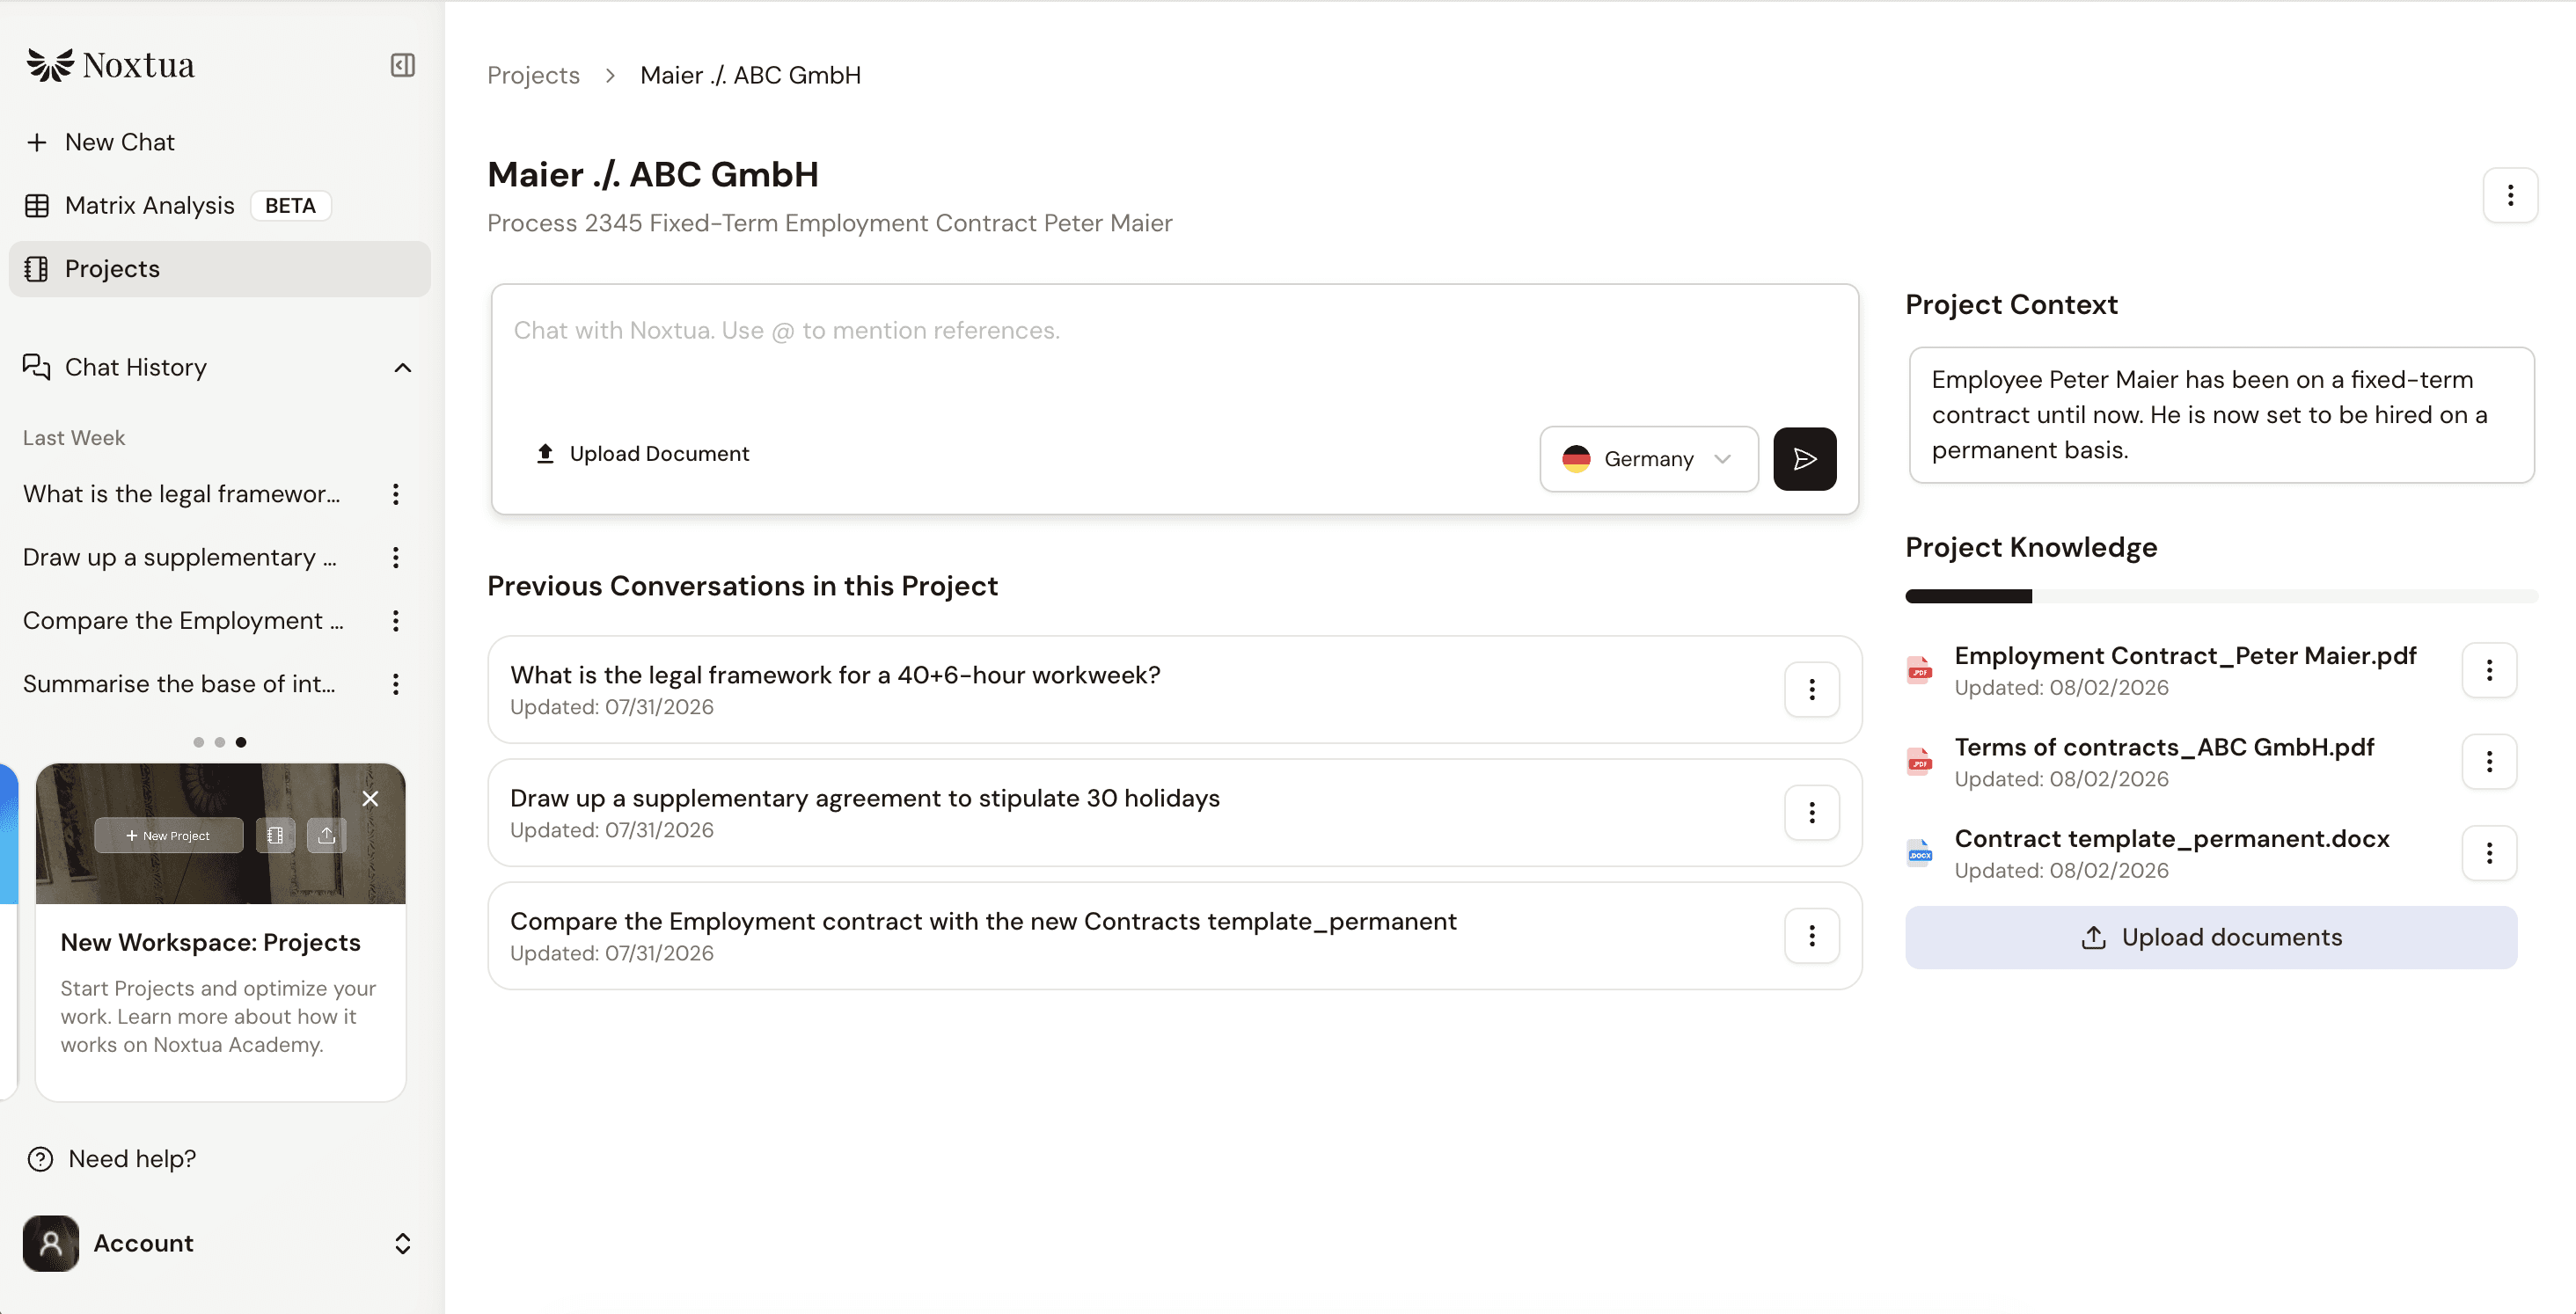Click the Germany flag icon
Image resolution: width=2576 pixels, height=1314 pixels.
[1576, 459]
